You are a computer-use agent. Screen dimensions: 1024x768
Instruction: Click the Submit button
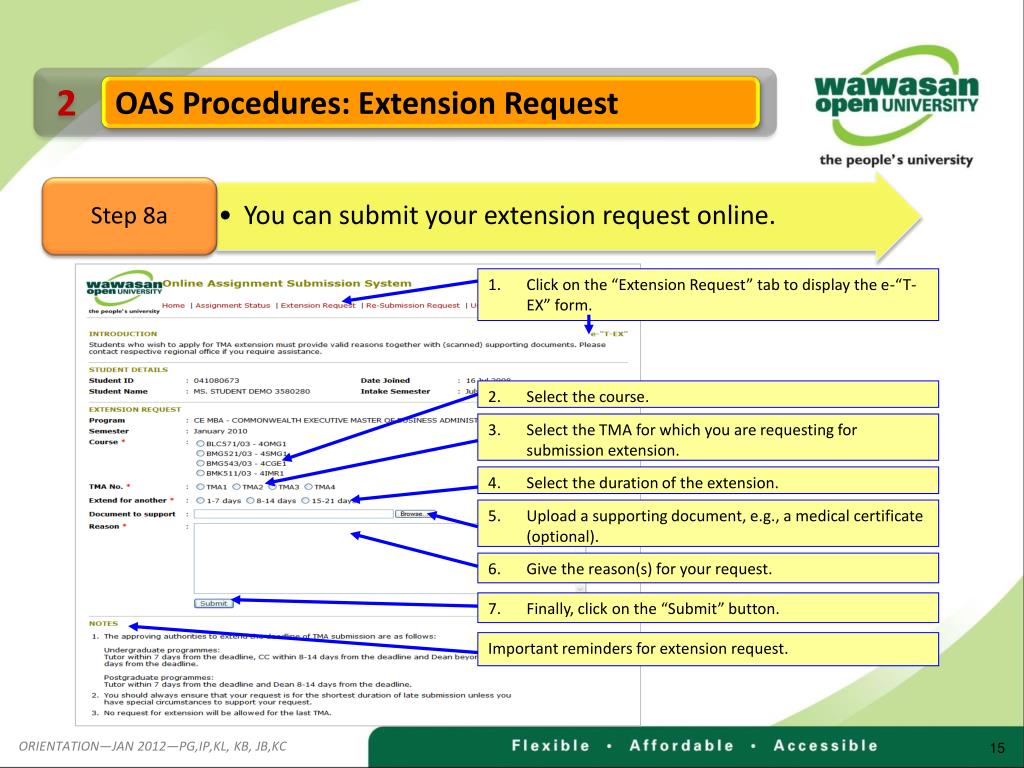pos(214,603)
